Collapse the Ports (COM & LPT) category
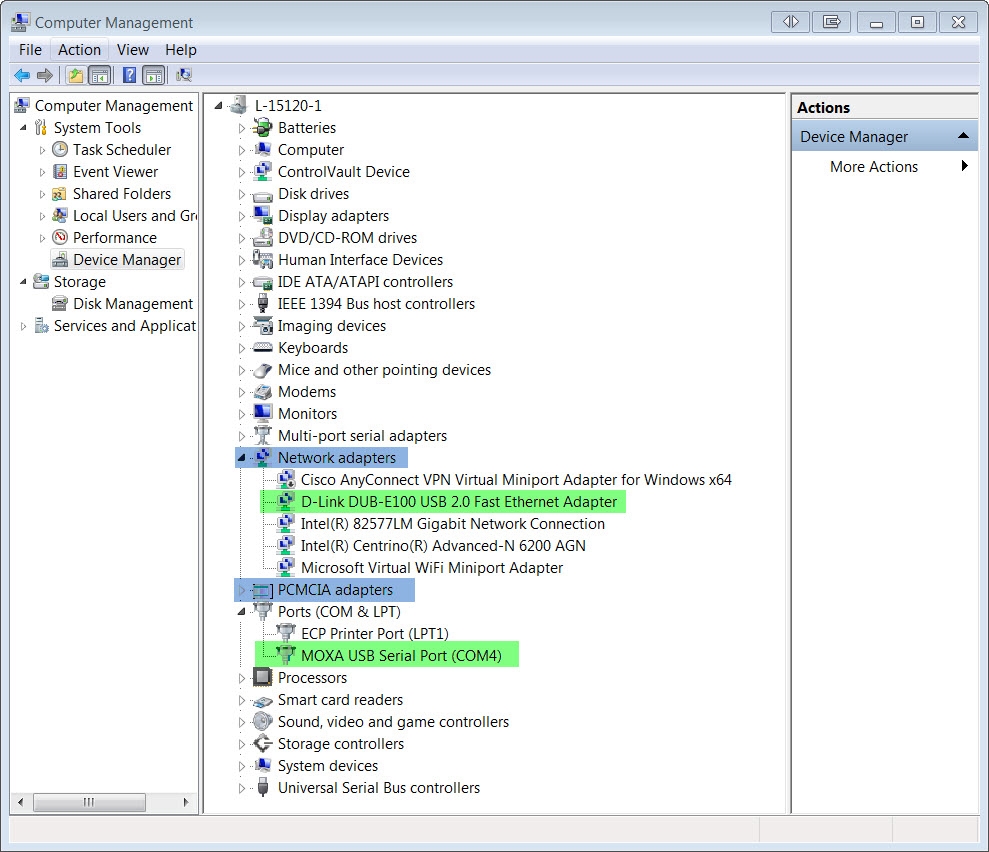Image resolution: width=989 pixels, height=852 pixels. (x=242, y=612)
